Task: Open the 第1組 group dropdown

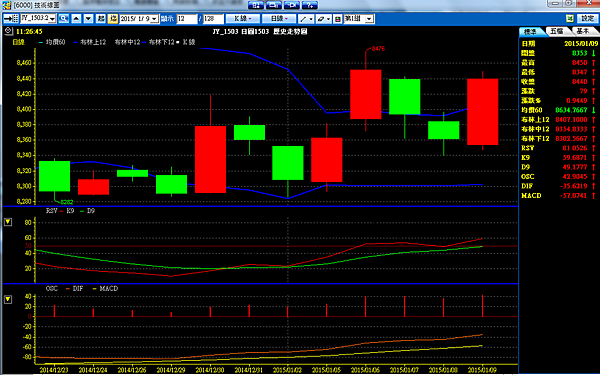Action: click(369, 19)
